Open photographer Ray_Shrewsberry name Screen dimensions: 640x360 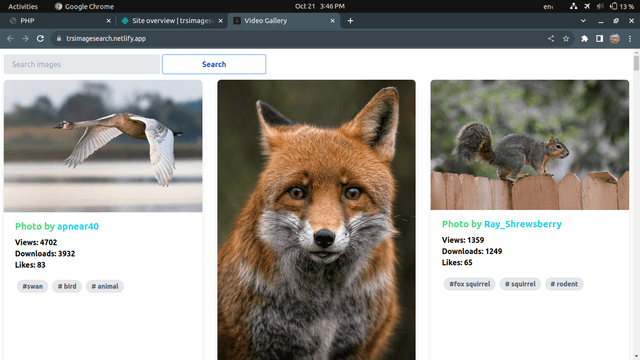point(522,224)
